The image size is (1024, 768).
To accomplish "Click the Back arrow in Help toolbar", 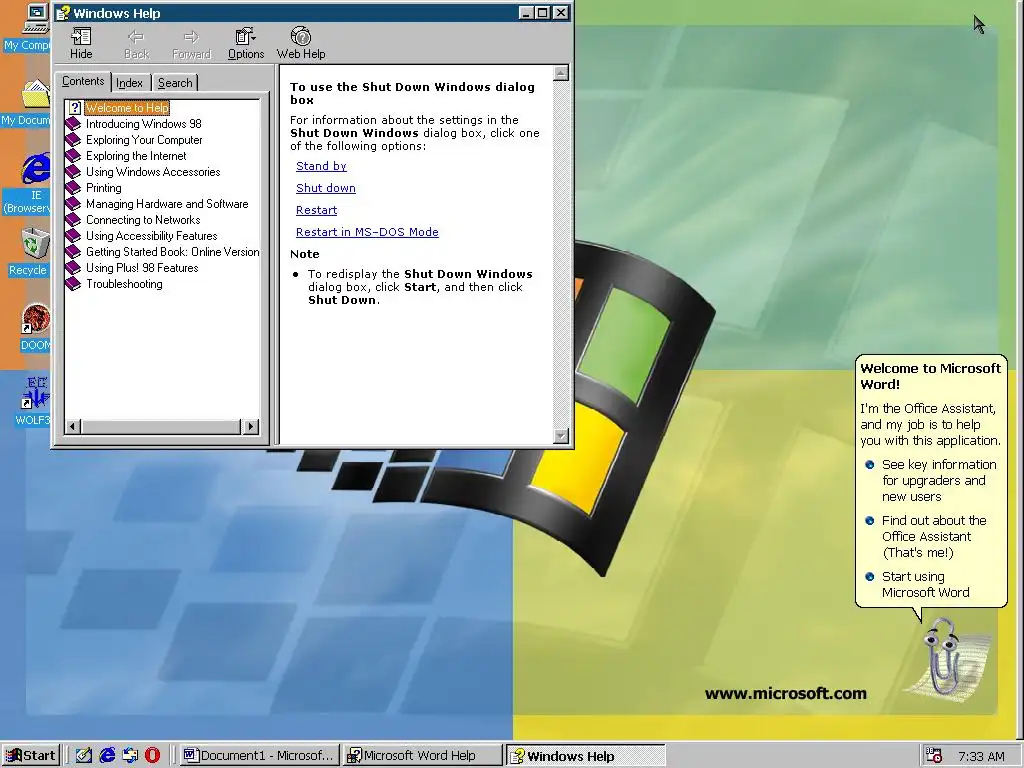I will tap(136, 44).
